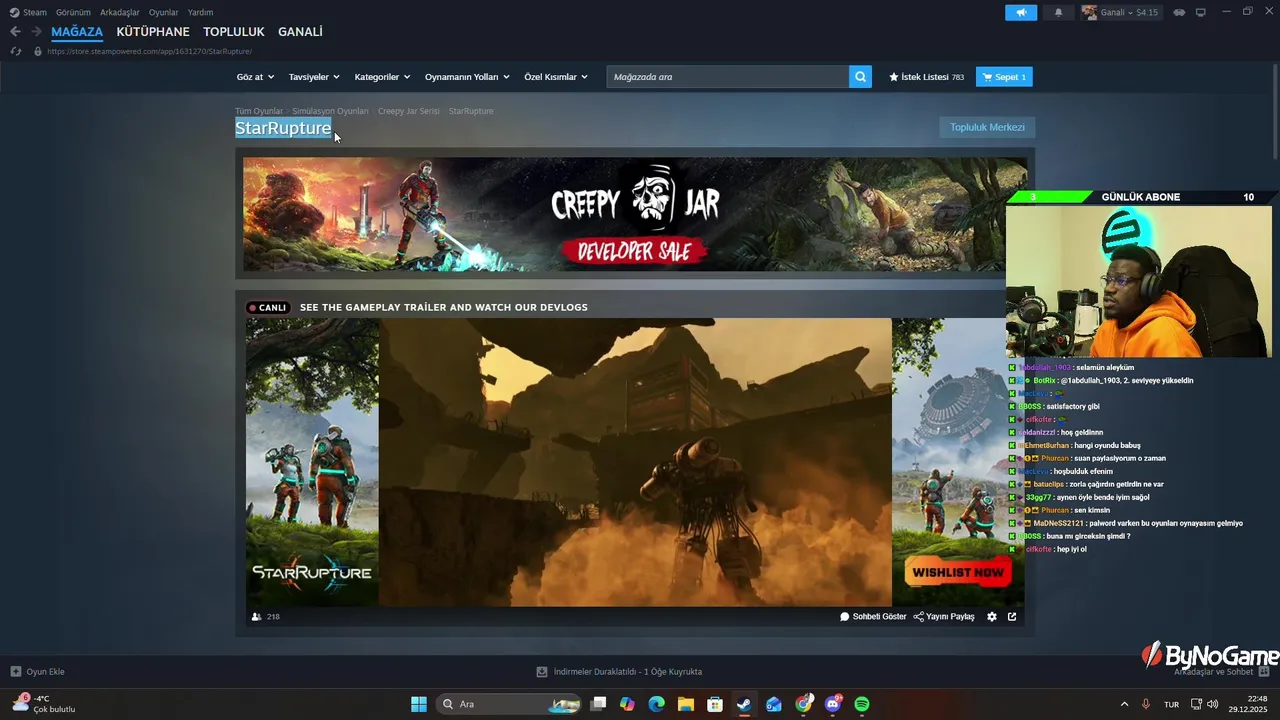Expand Özel Kısımlar dropdown
Screen dimensions: 1280x720
(x=556, y=77)
